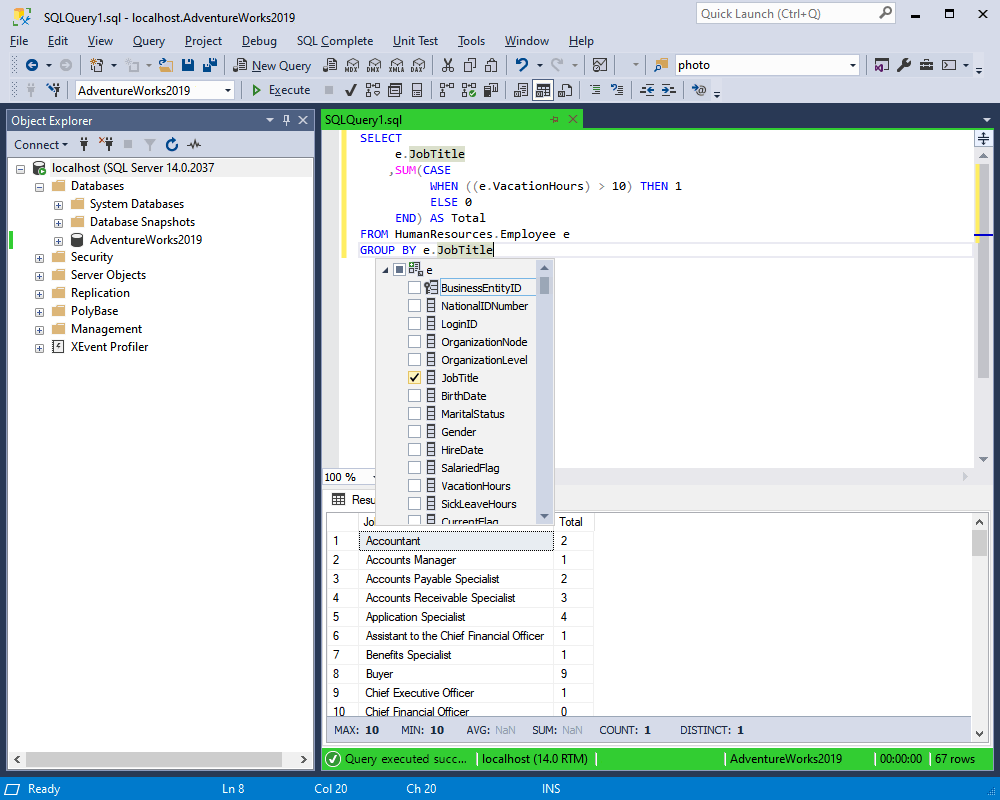Click the Cut icon in the toolbar
Image resolution: width=1000 pixels, height=800 pixels.
tap(447, 64)
